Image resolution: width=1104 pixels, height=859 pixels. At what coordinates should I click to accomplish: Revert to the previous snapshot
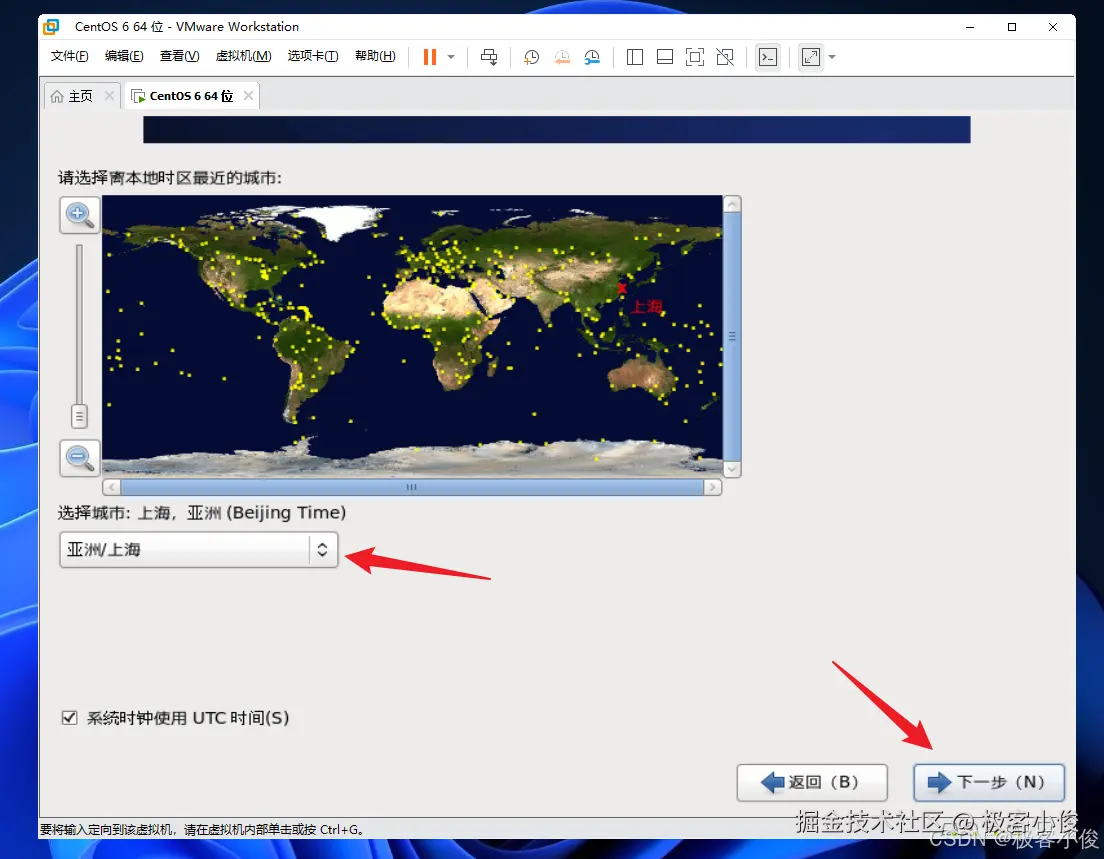562,57
